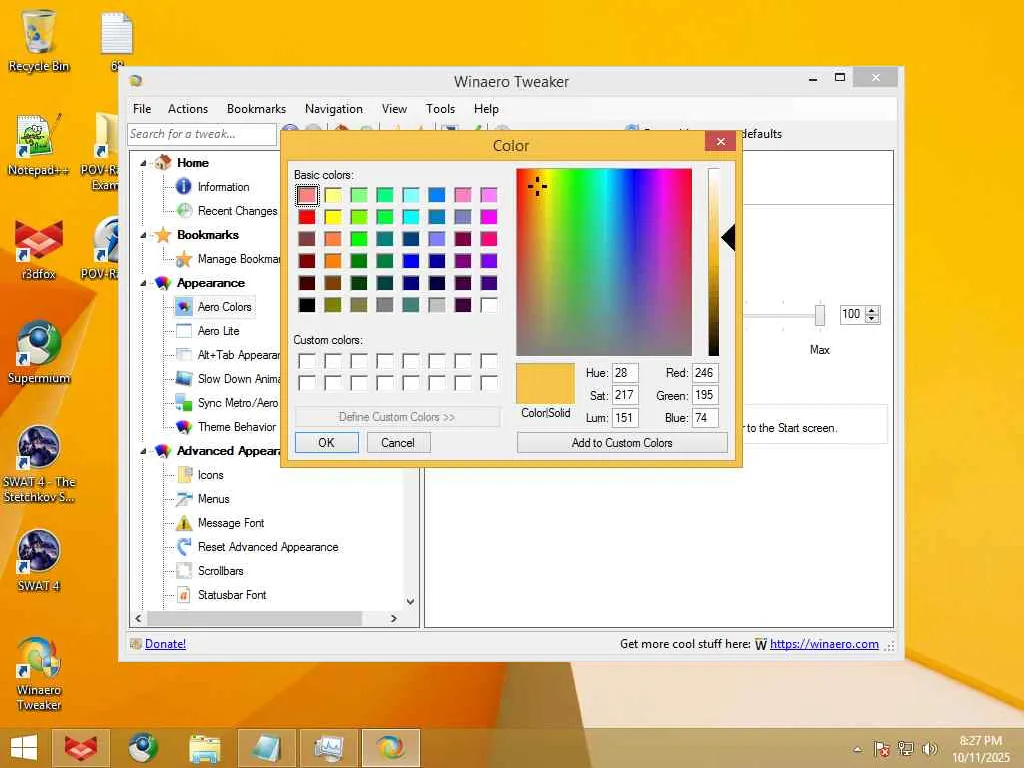Confirm color with the OK button
1024x768 pixels.
327,443
